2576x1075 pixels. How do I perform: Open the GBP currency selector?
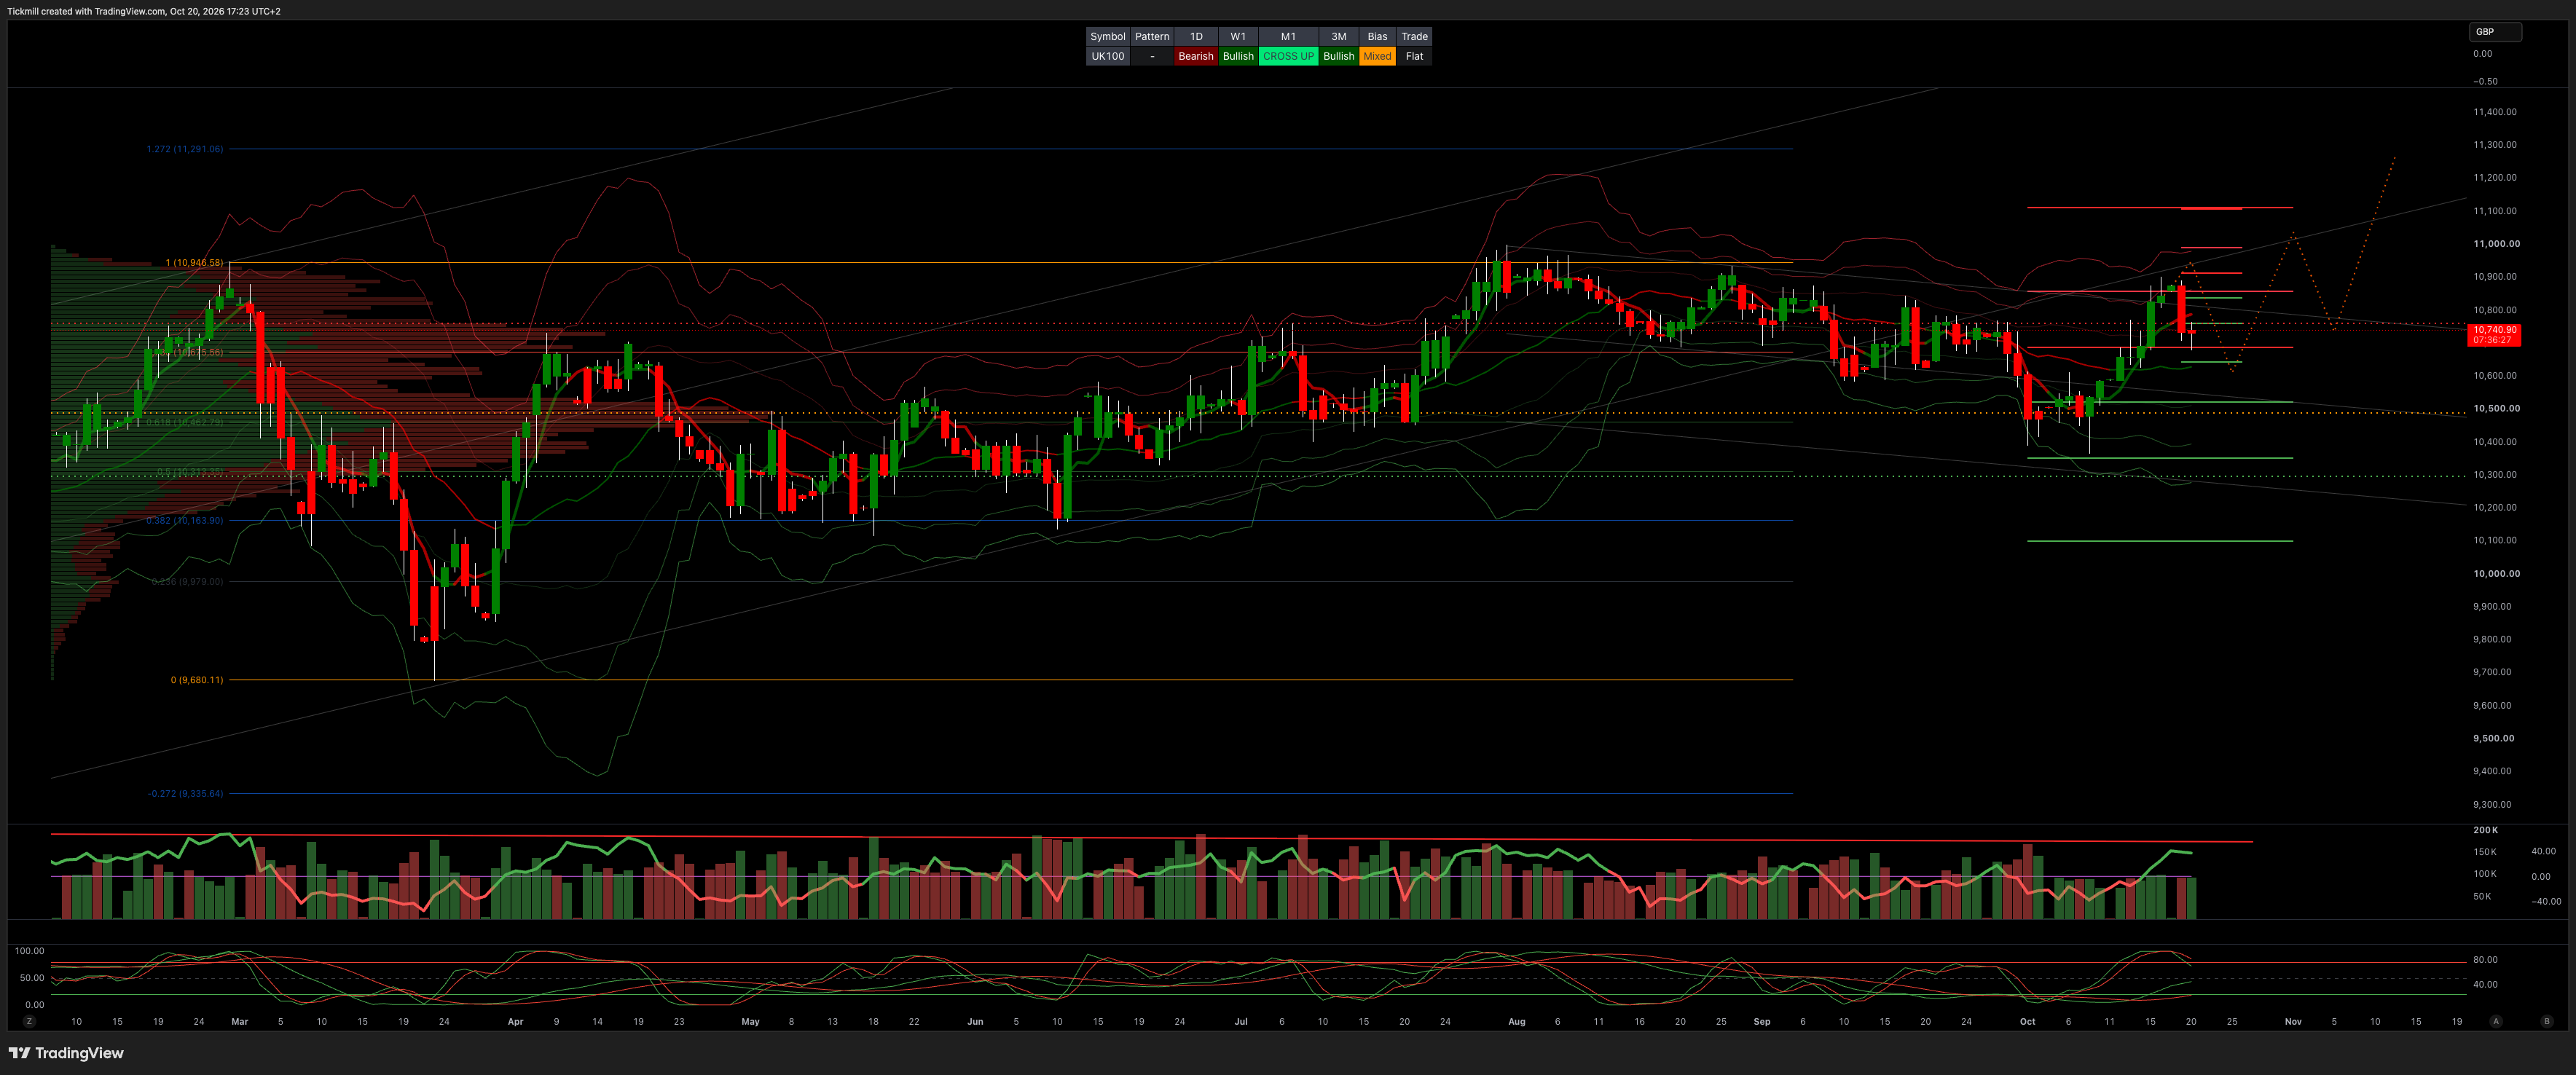2495,32
